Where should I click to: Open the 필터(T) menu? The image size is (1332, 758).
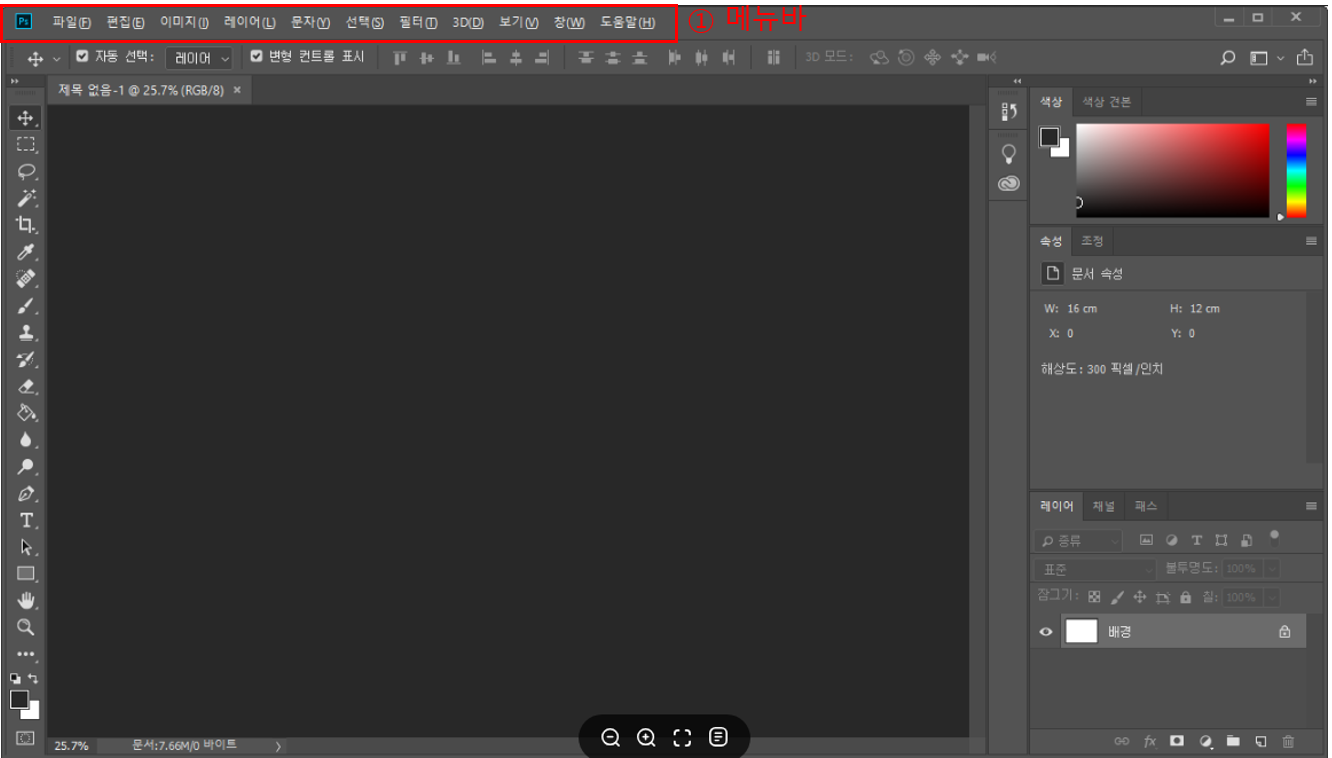point(418,22)
